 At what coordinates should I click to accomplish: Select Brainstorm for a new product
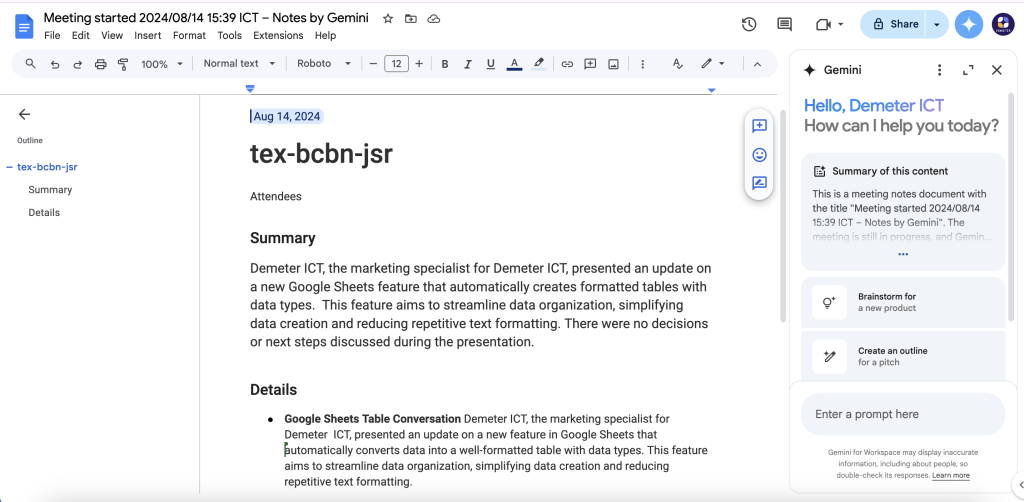coord(903,302)
